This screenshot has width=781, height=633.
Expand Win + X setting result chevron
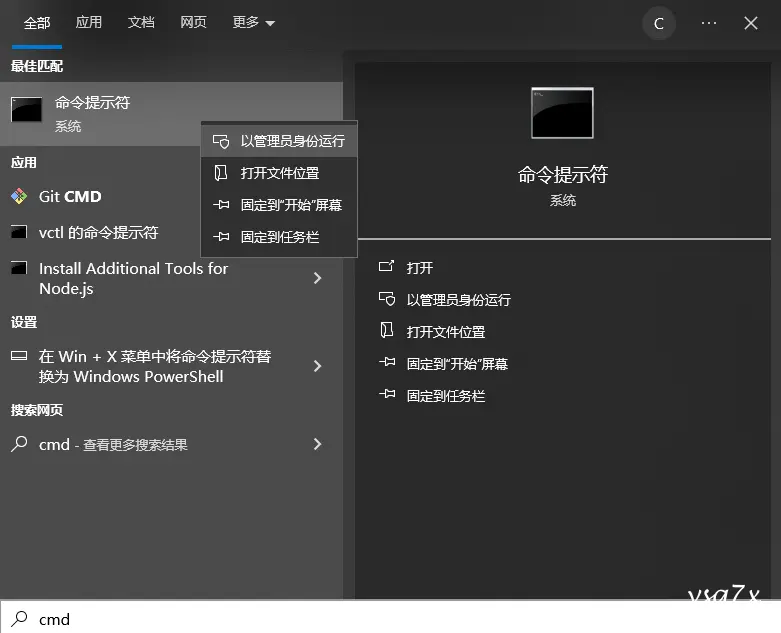[x=317, y=366]
